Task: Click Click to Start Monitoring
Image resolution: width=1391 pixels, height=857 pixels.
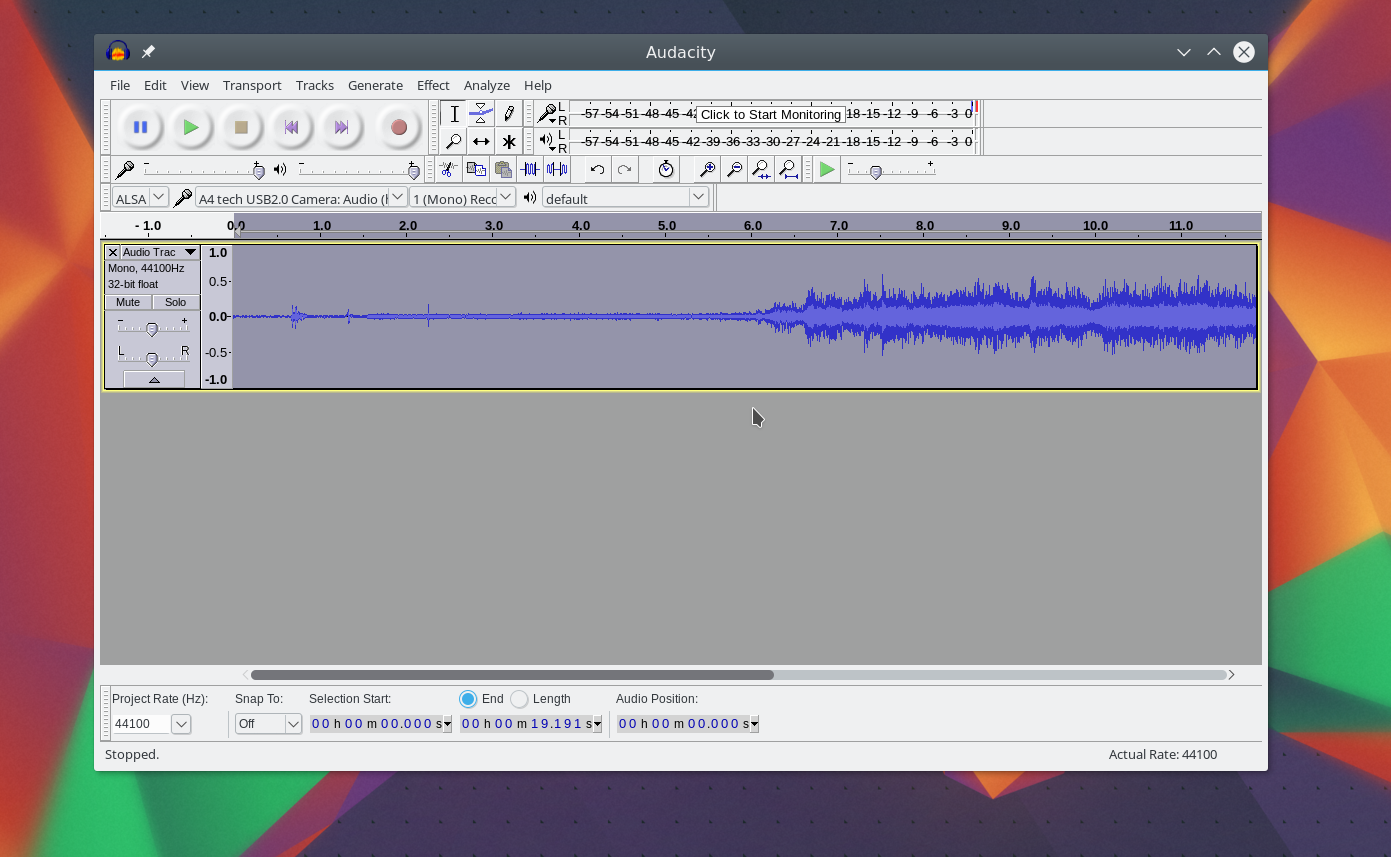Action: point(770,114)
